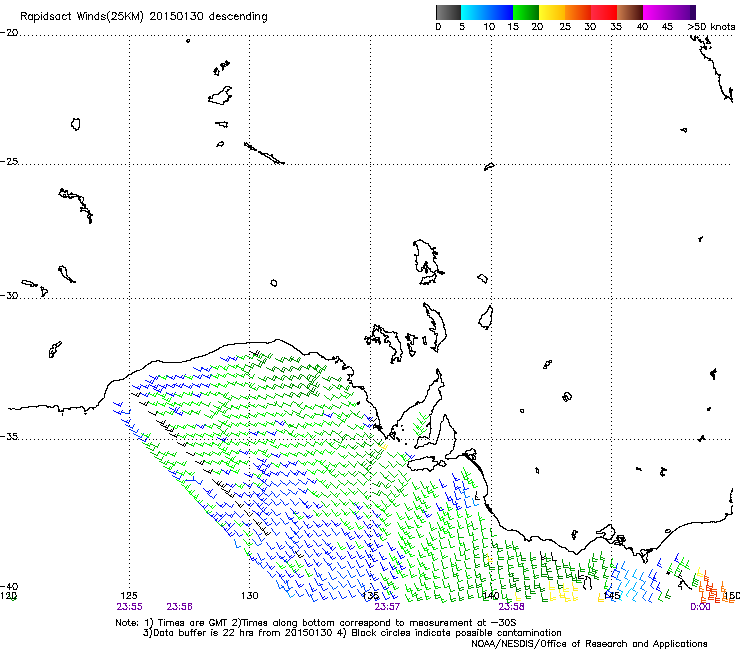Click the '0:00' overpass time label

pos(700,607)
